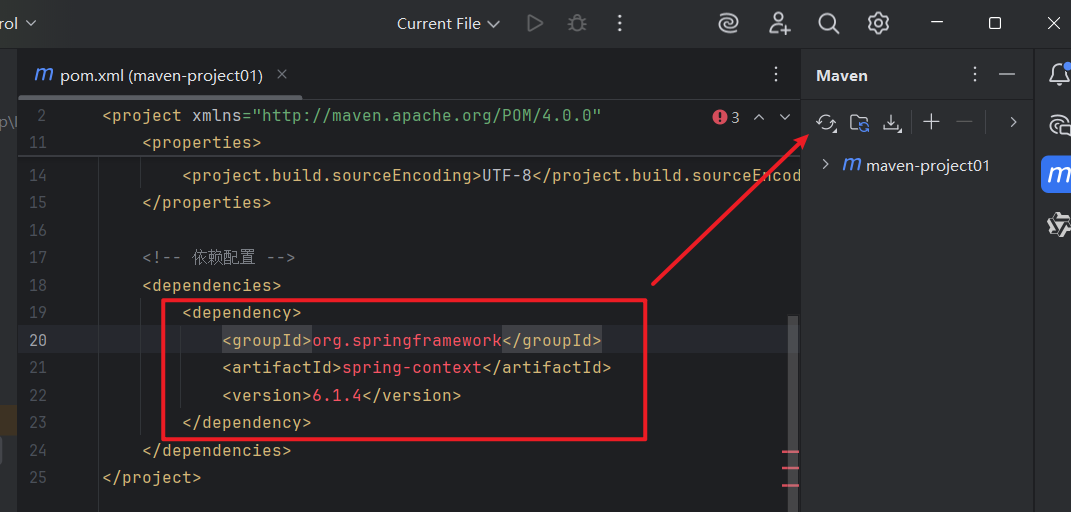This screenshot has height=512, width=1071.
Task: Add a Maven project with plus icon
Action: pos(931,122)
